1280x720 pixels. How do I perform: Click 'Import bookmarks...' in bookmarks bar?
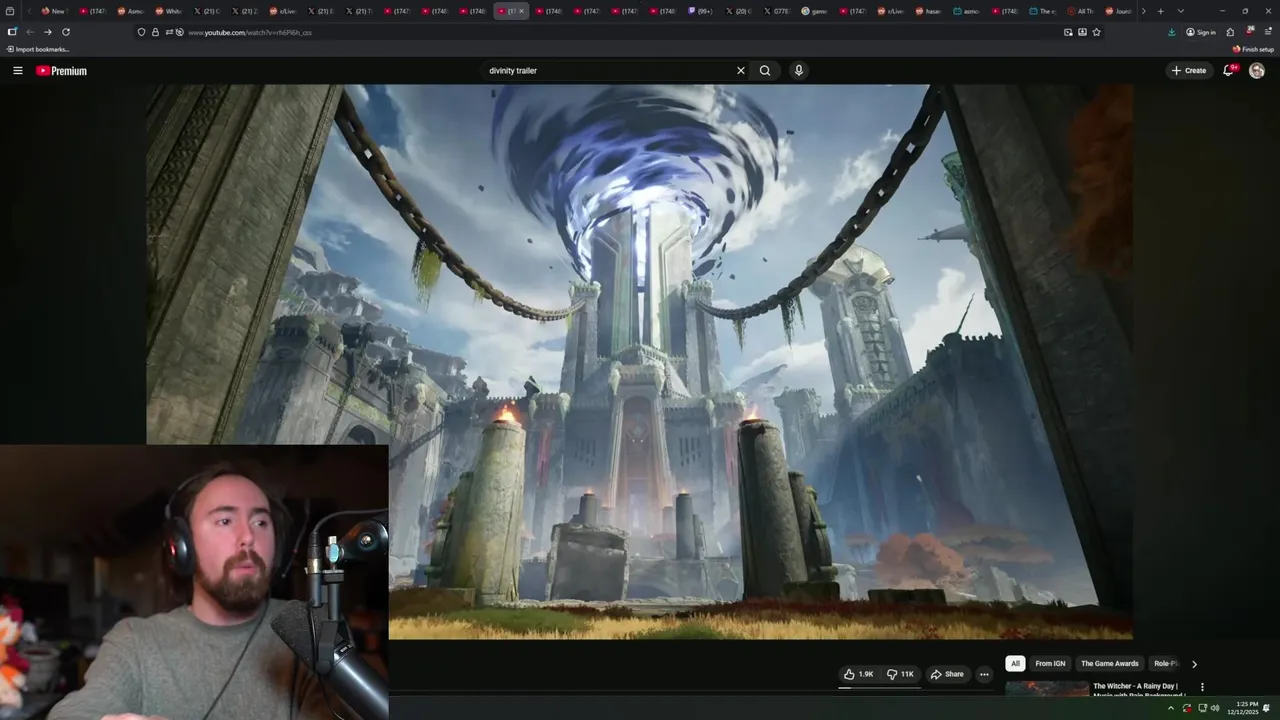pos(37,49)
